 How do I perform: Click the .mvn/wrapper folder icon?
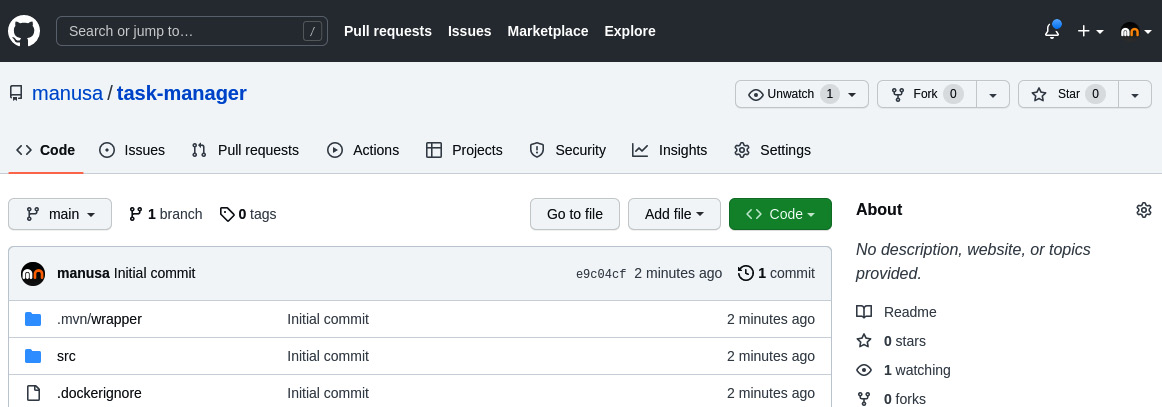33,320
